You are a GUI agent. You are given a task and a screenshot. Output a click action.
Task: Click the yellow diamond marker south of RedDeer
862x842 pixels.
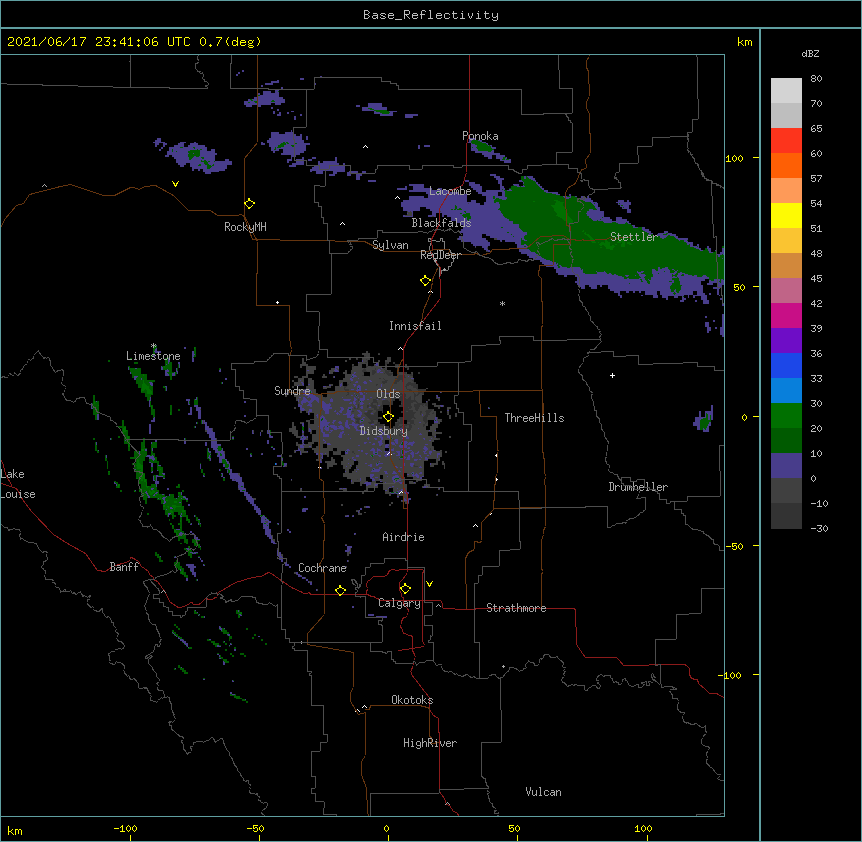click(425, 281)
